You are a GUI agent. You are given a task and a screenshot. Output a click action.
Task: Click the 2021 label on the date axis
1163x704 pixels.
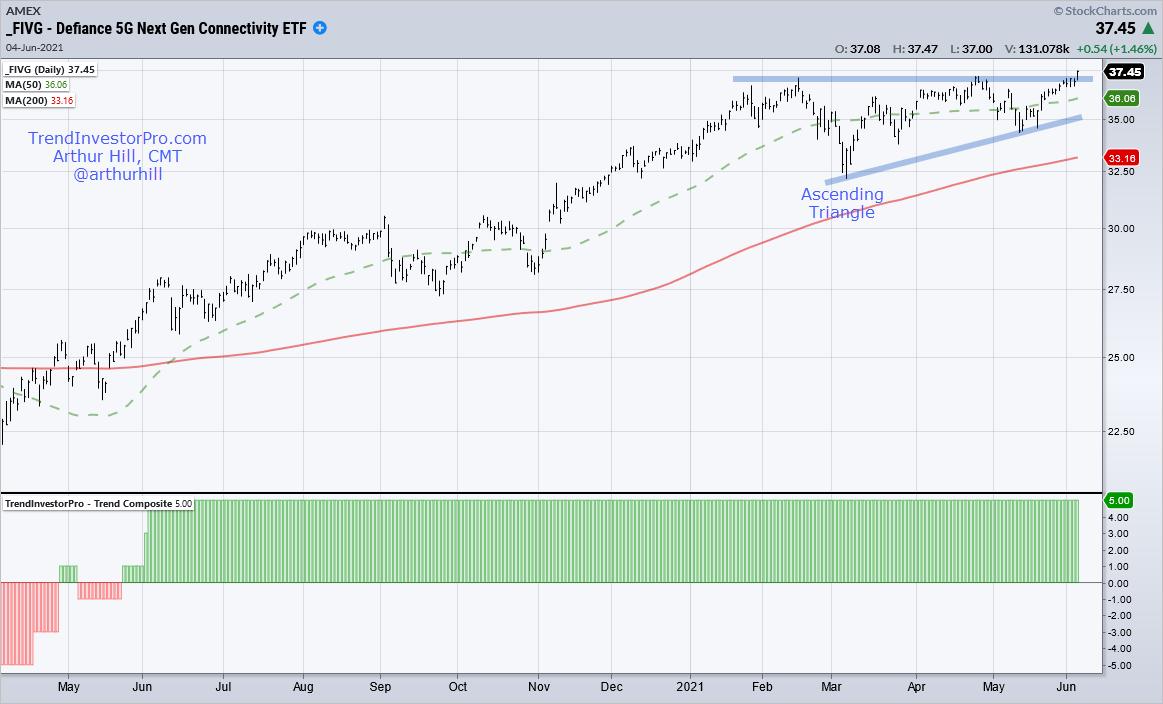click(x=690, y=688)
